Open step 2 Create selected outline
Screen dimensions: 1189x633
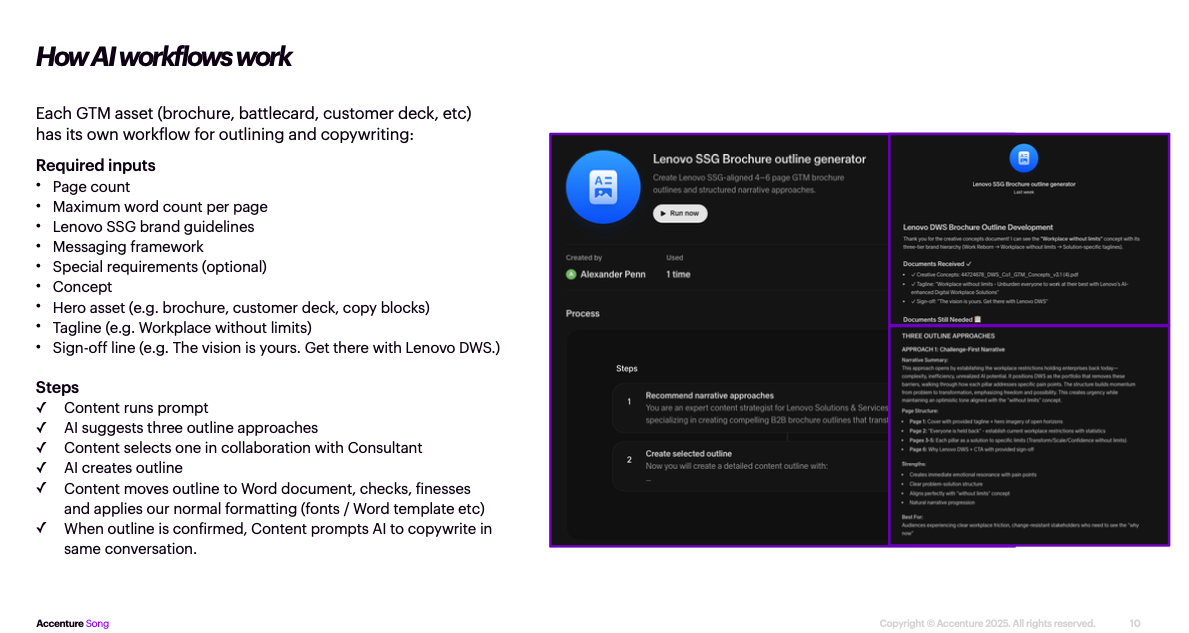click(751, 465)
